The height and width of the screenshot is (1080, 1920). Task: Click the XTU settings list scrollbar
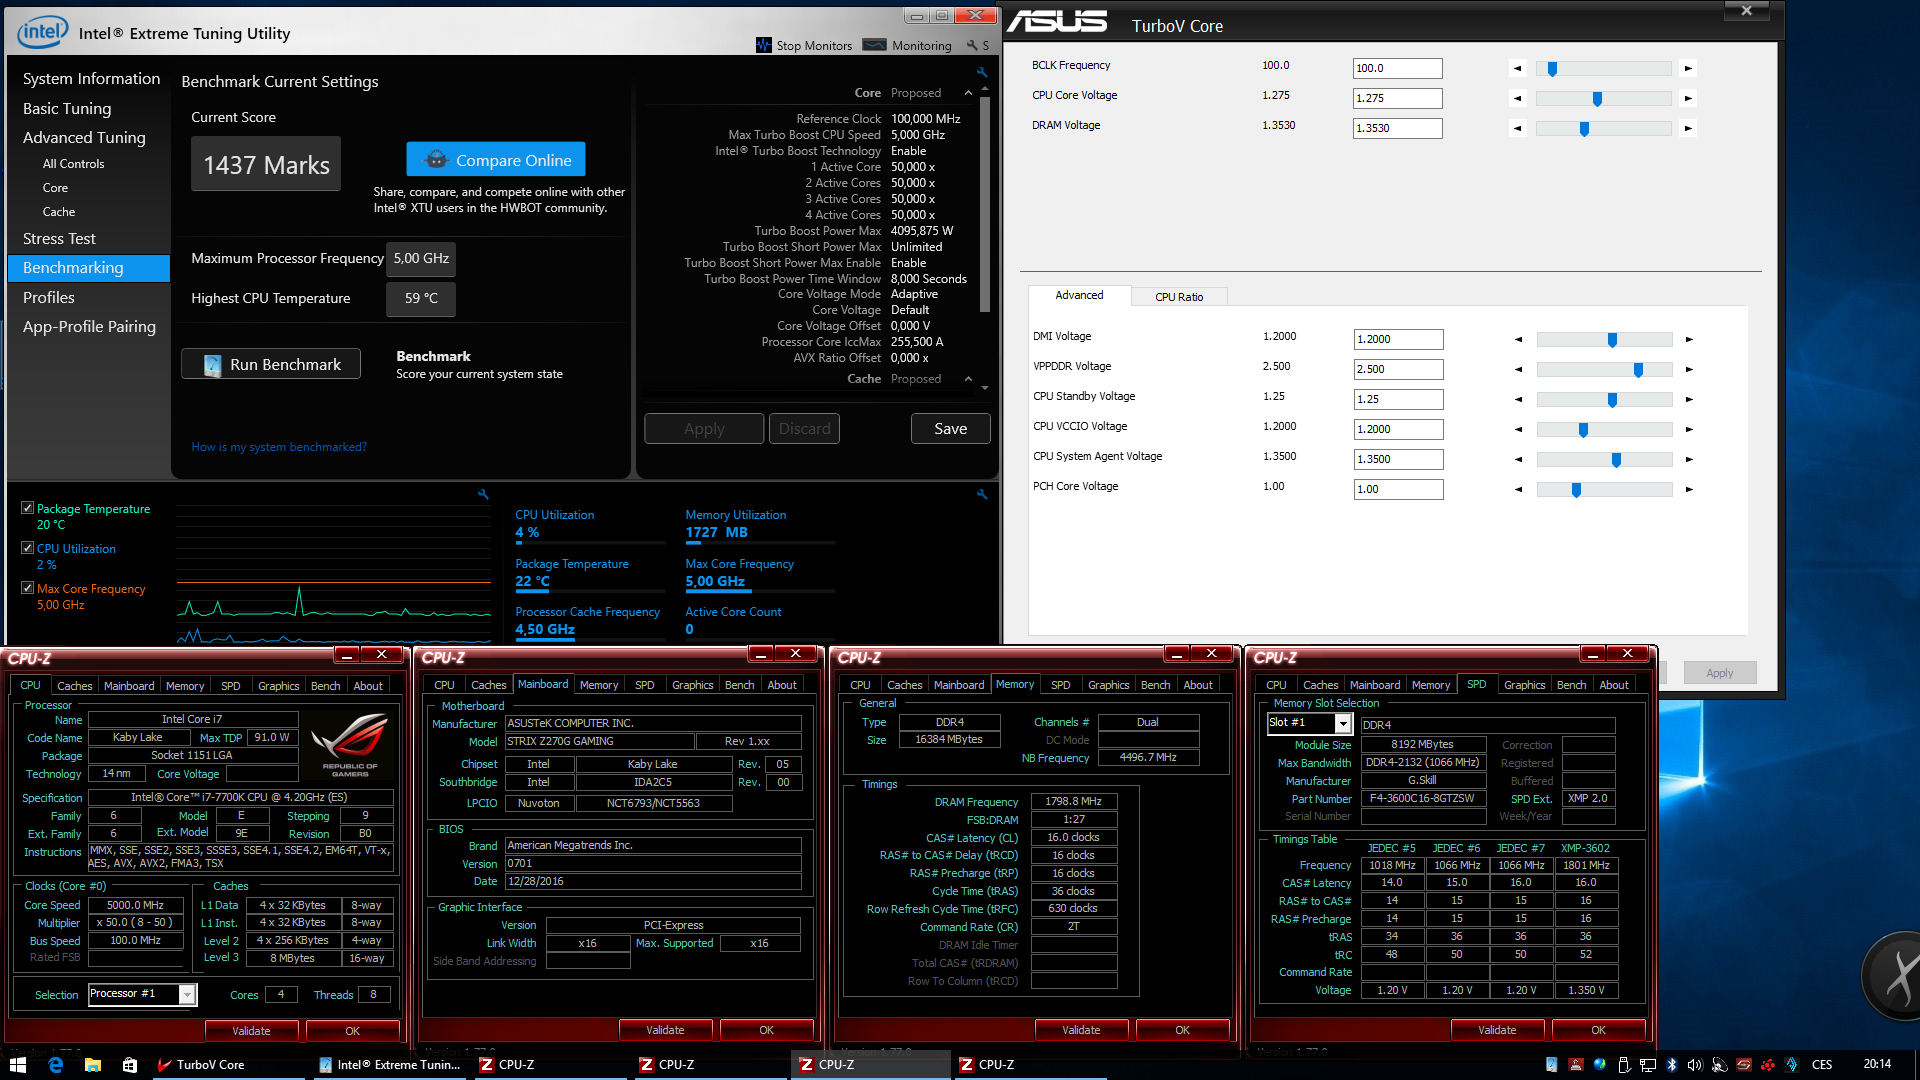coord(985,205)
